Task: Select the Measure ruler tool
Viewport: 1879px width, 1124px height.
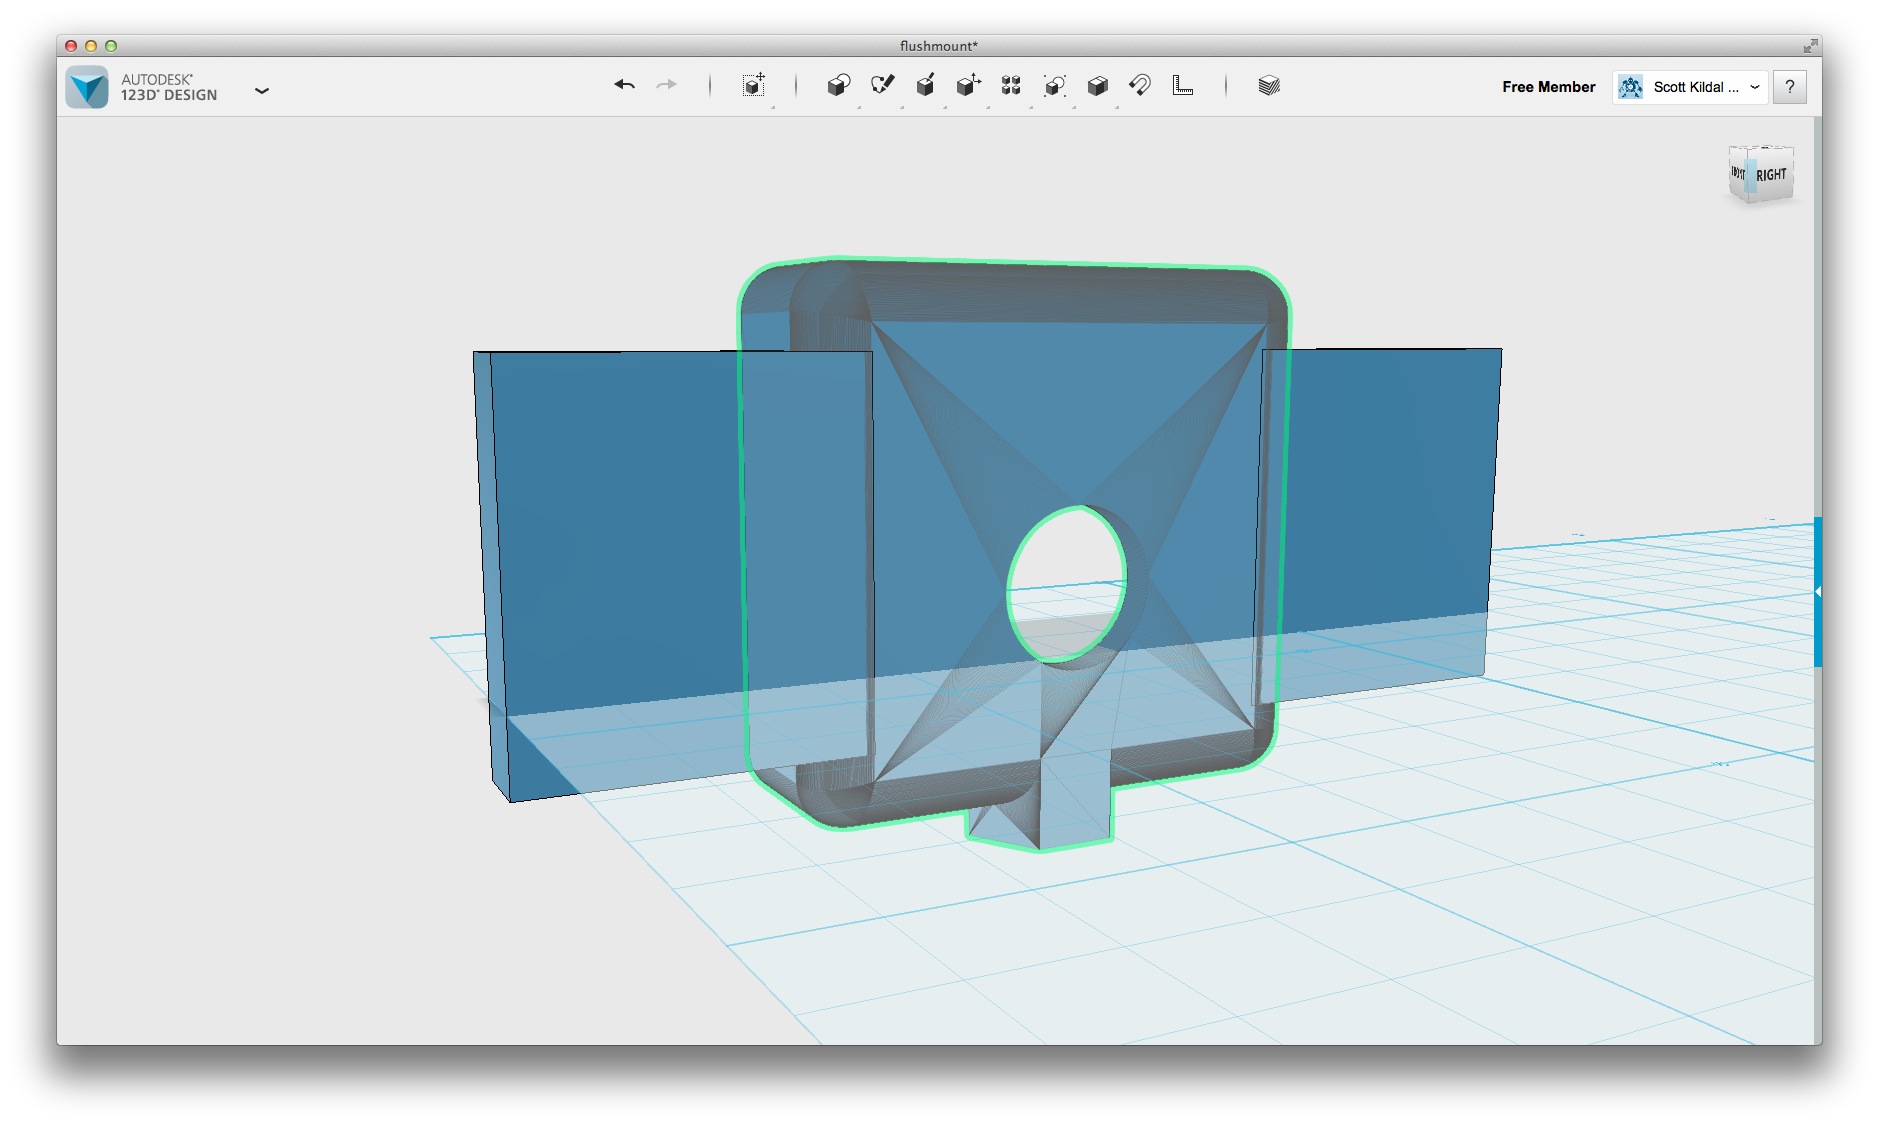Action: pyautogui.click(x=1183, y=86)
